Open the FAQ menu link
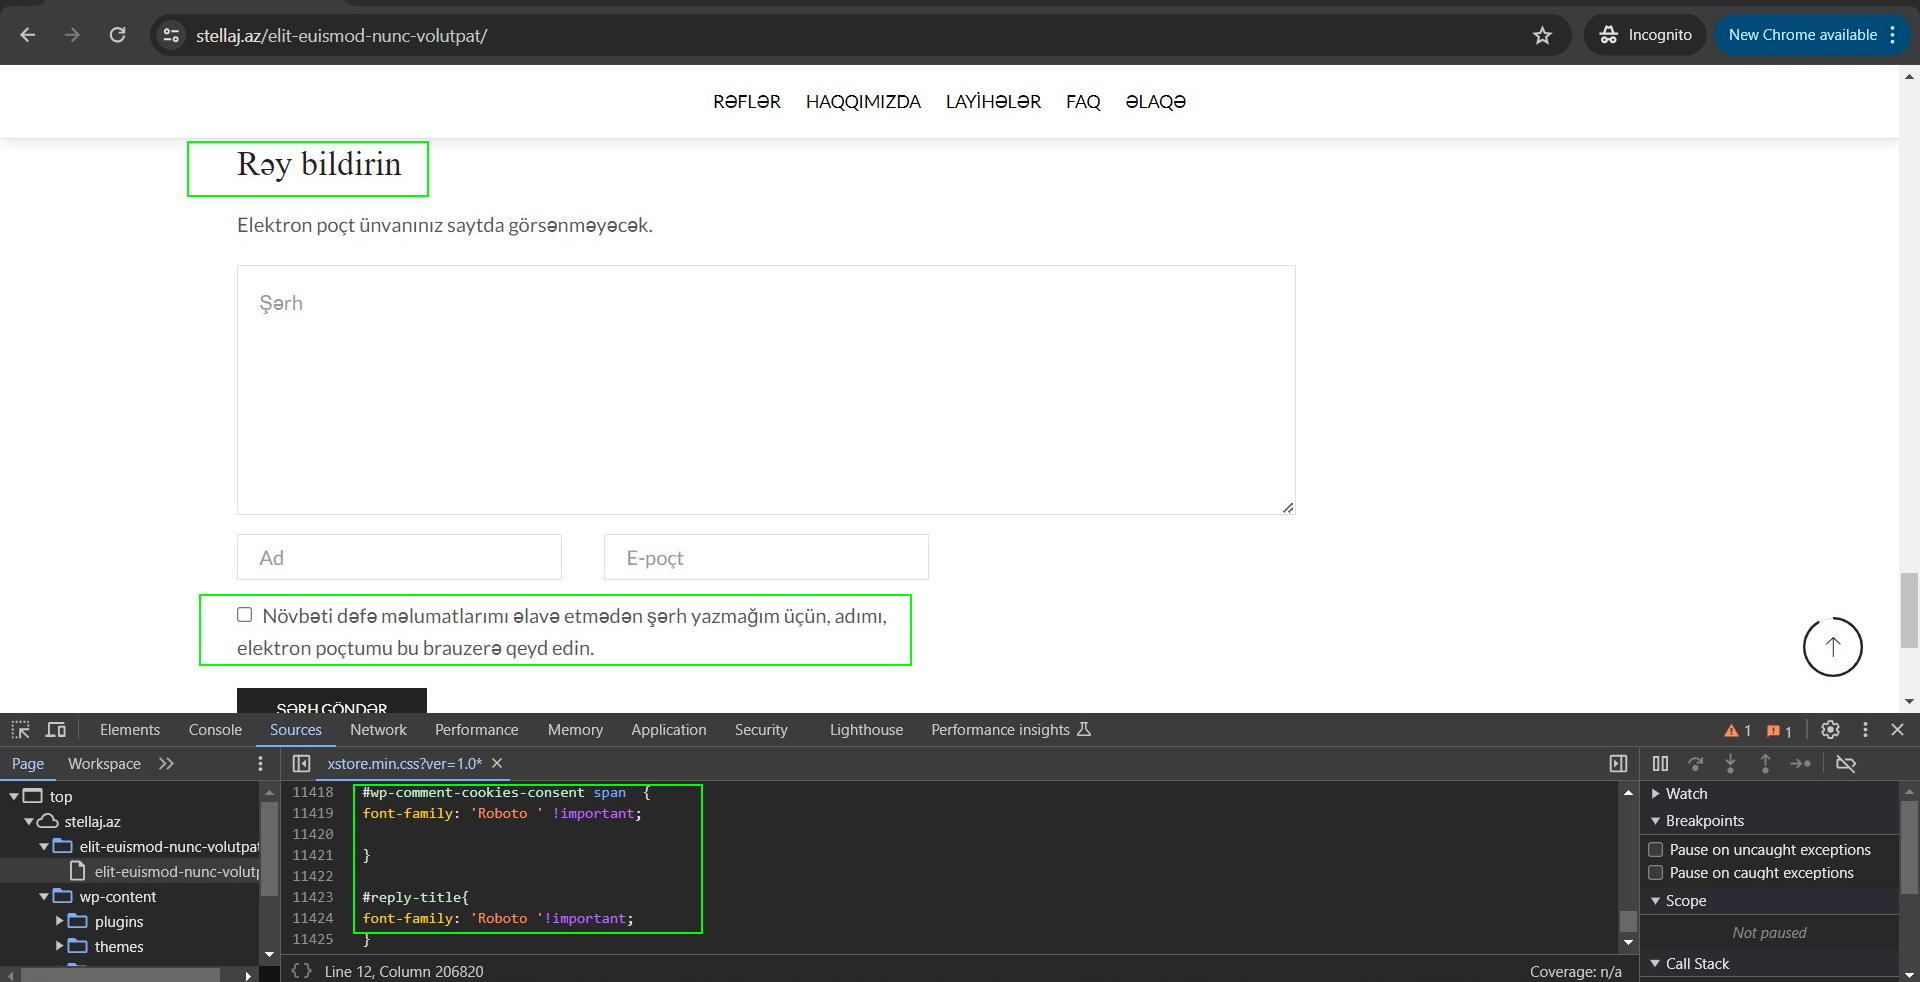This screenshot has height=982, width=1920. click(x=1083, y=102)
